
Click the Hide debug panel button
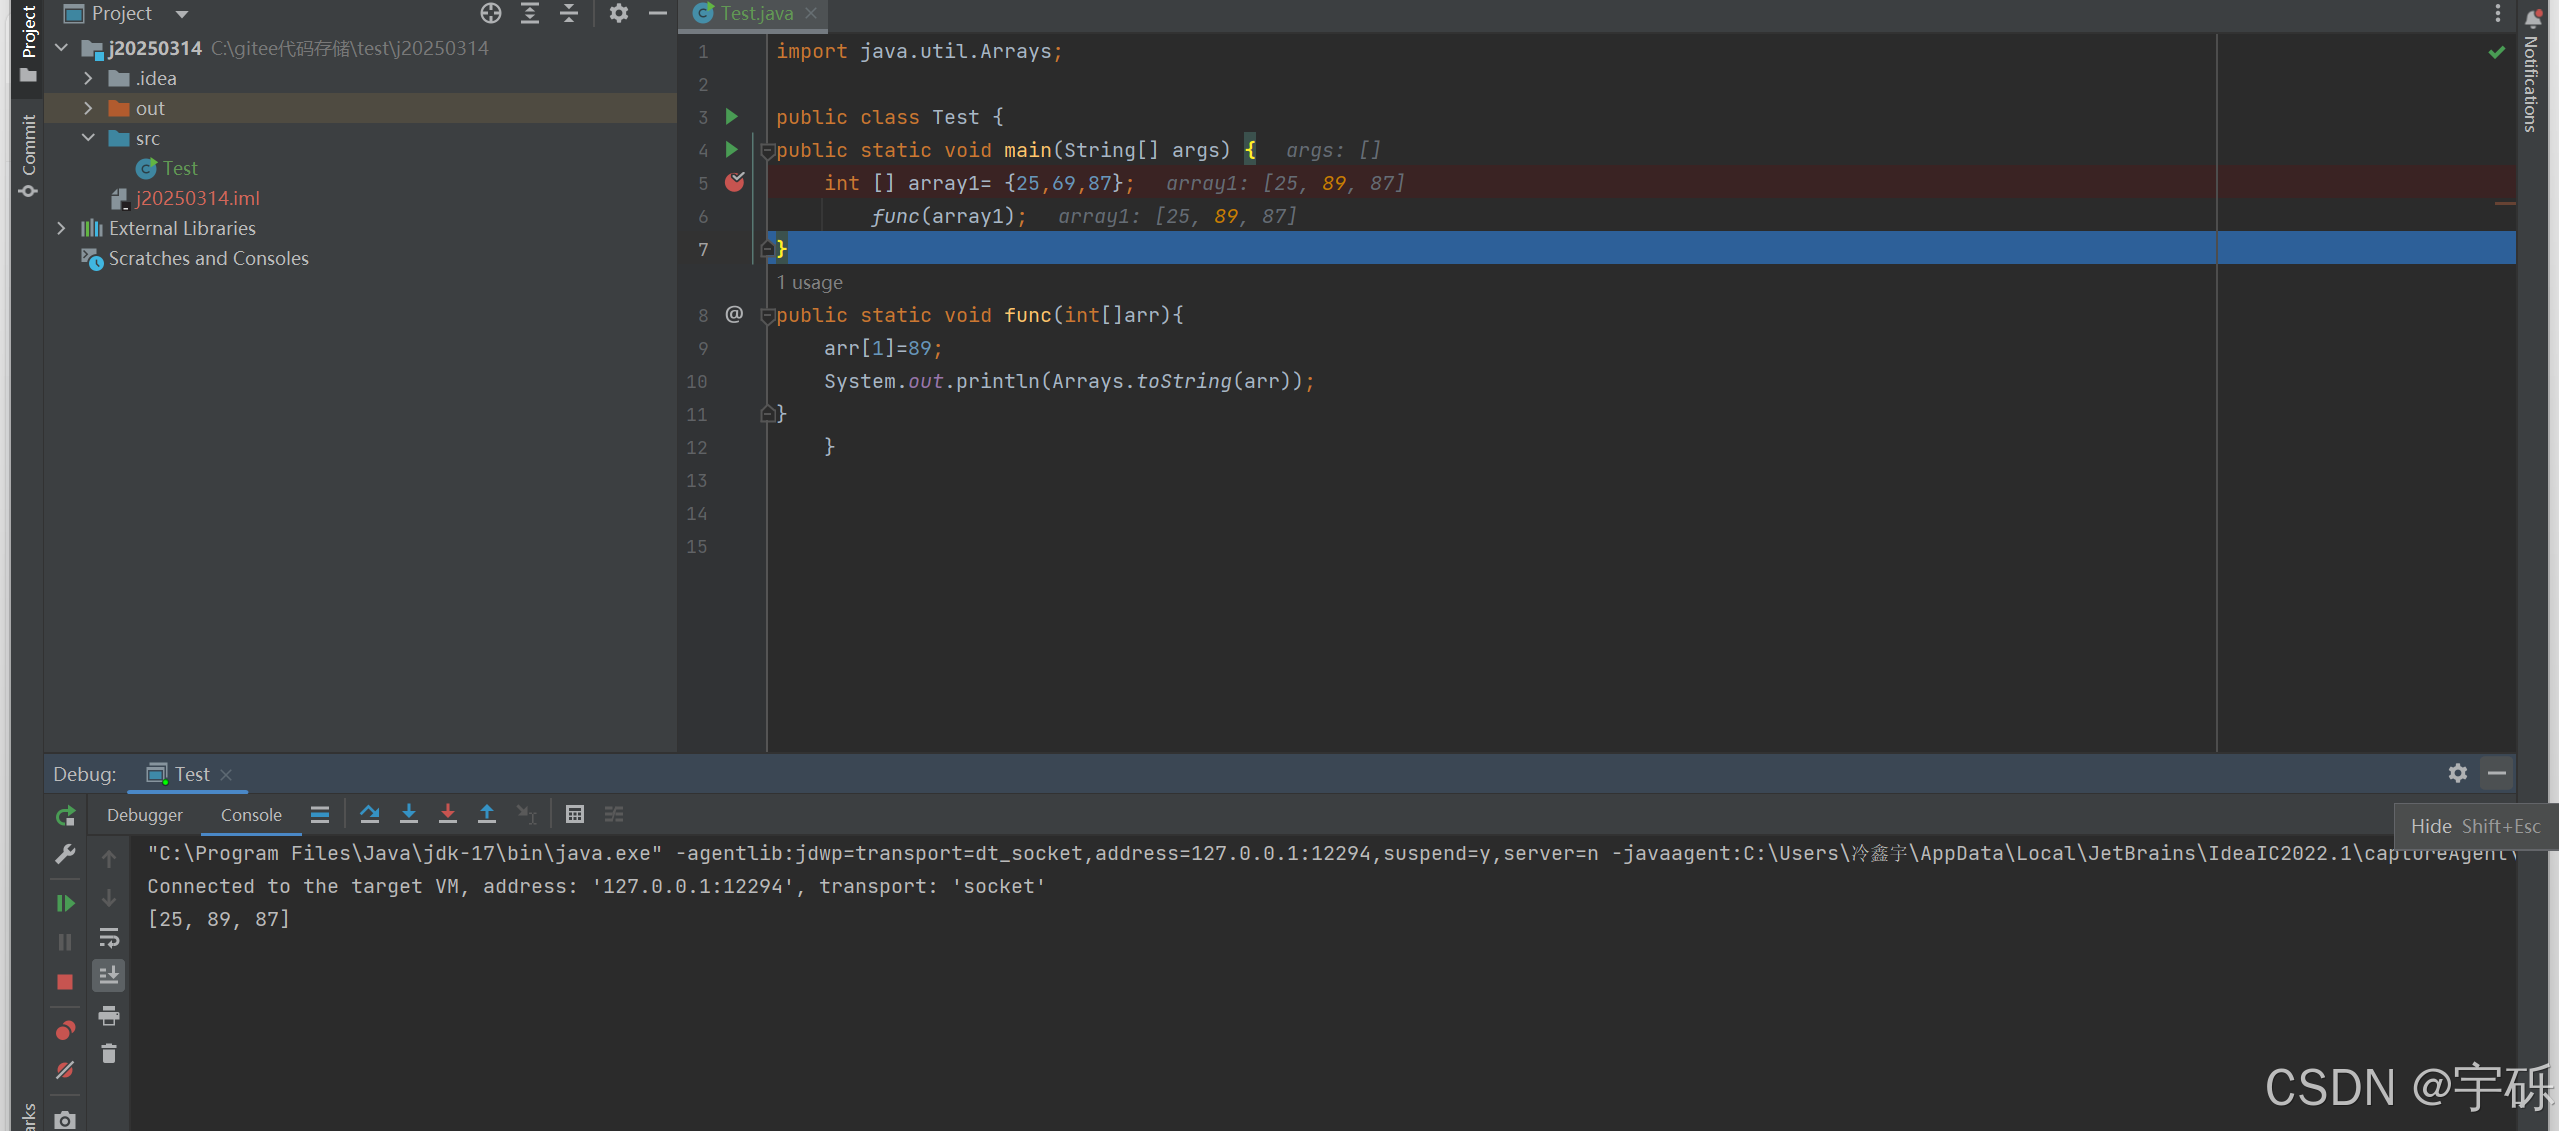(2496, 773)
